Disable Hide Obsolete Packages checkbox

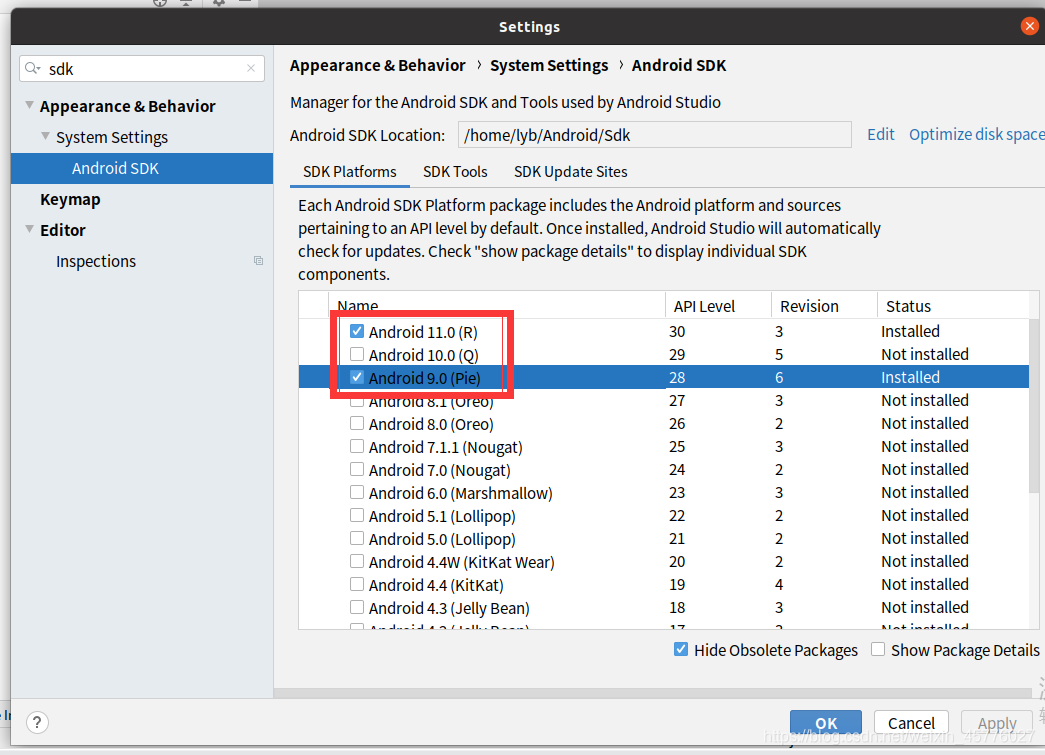pos(680,649)
